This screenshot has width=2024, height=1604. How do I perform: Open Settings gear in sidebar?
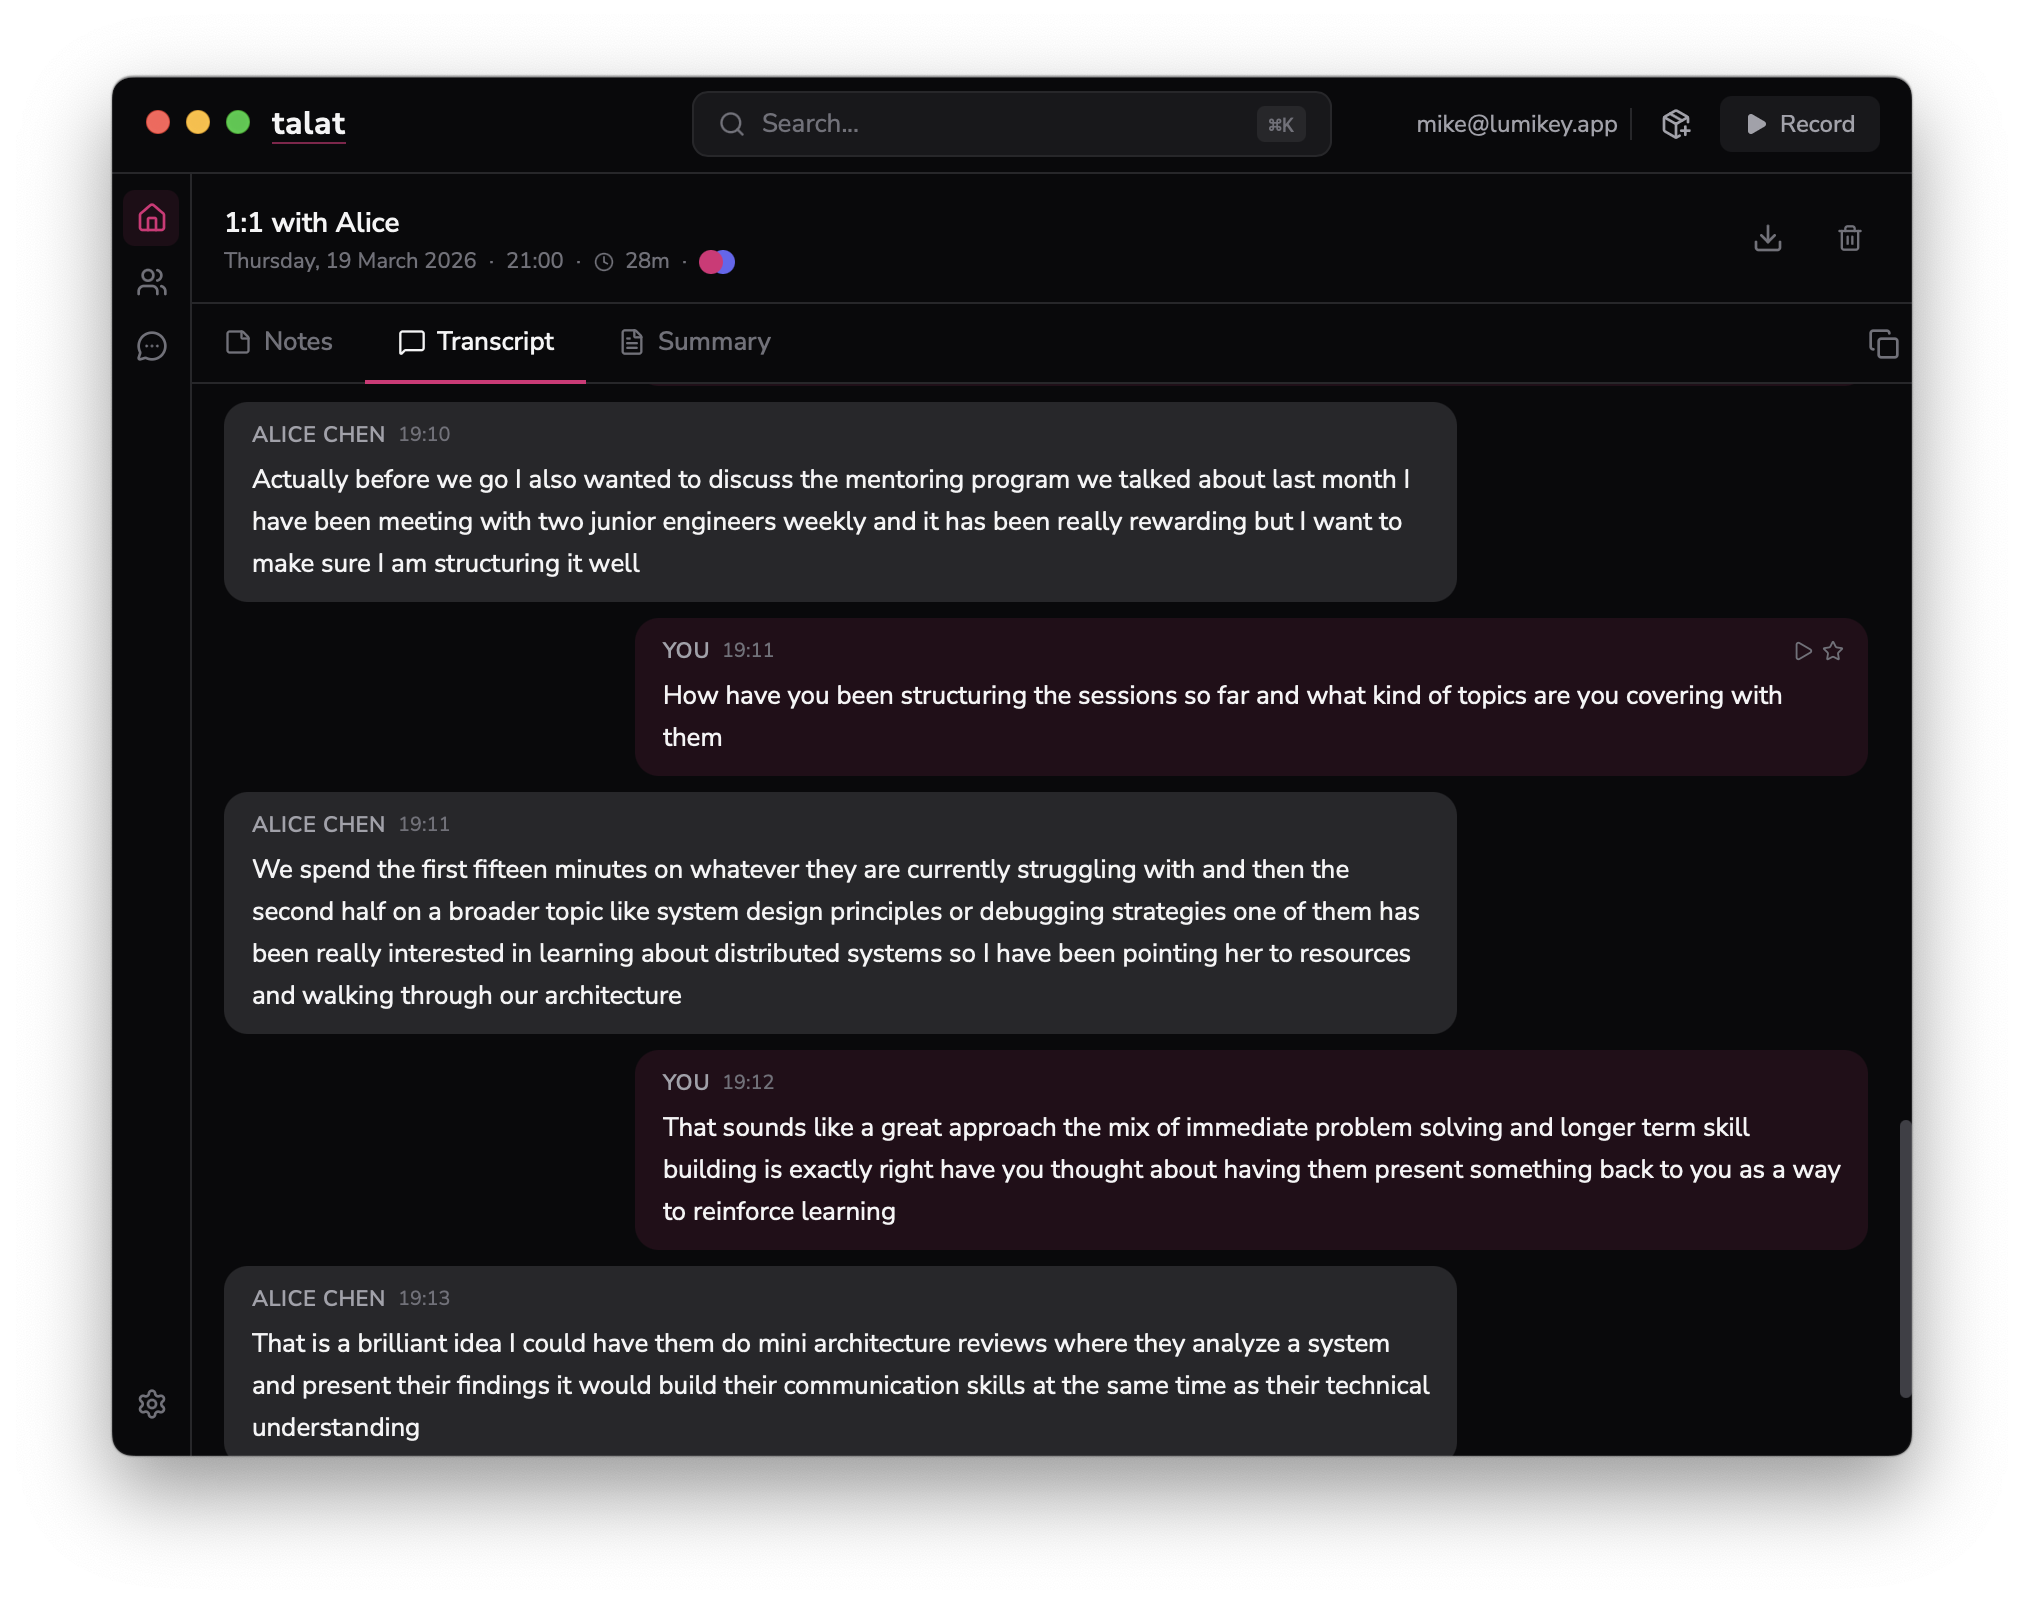pos(151,1404)
